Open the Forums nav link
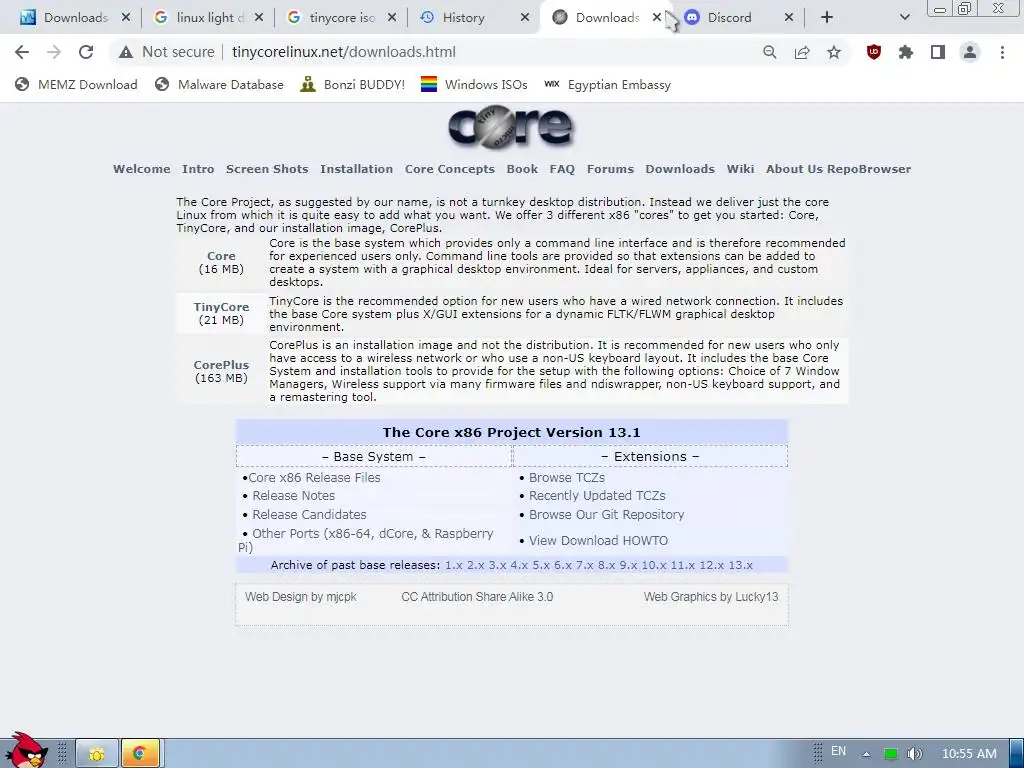Image resolution: width=1024 pixels, height=768 pixels. pos(610,168)
